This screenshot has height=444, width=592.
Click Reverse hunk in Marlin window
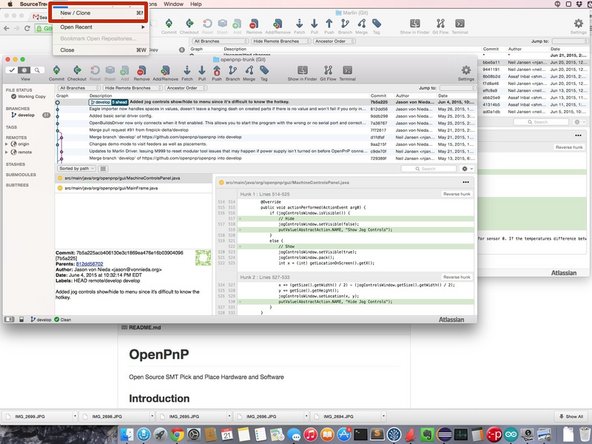pyautogui.click(x=569, y=147)
